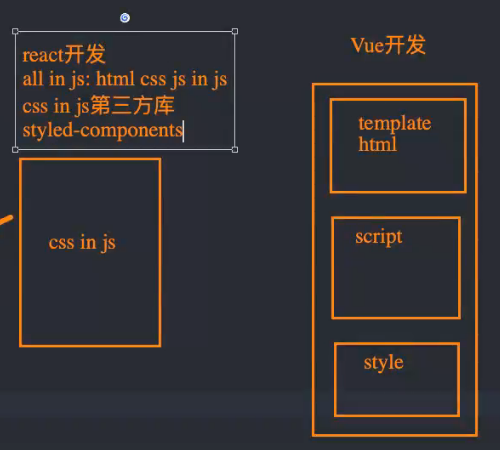Click the 'react开发' text line
Viewport: 500px width, 450px height.
tap(64, 54)
